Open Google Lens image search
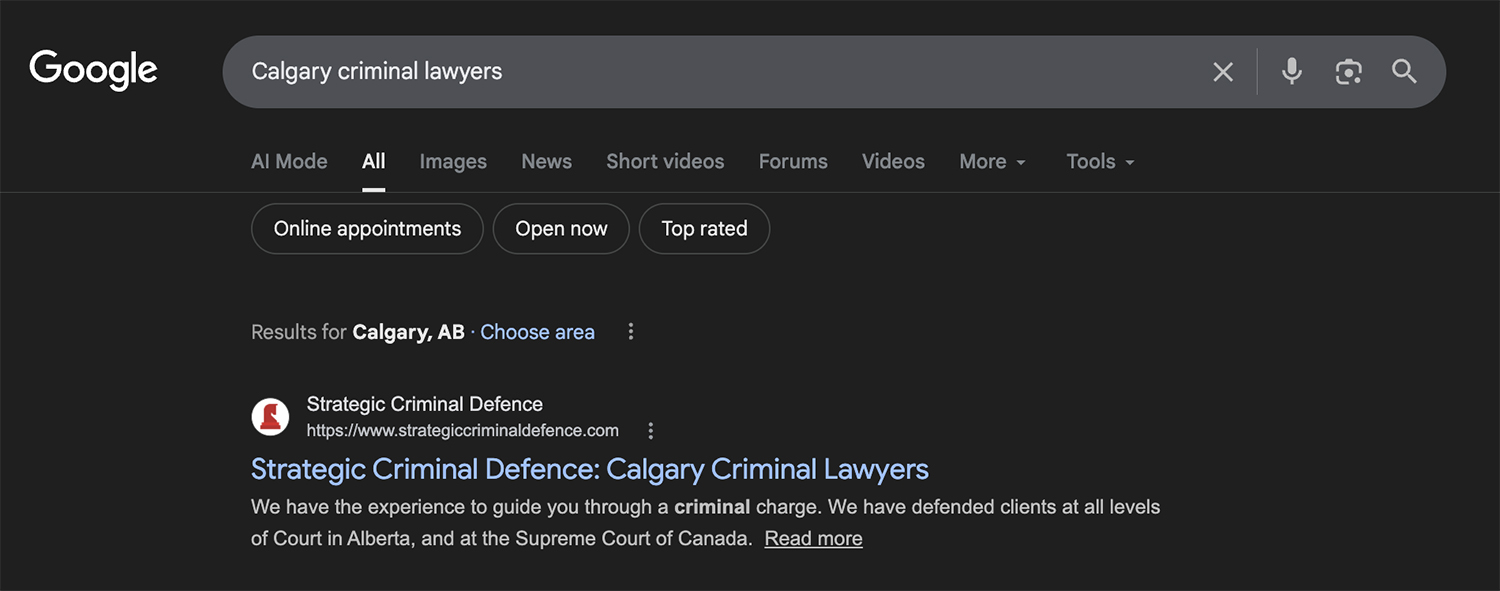The height and width of the screenshot is (591, 1500). pyautogui.click(x=1348, y=71)
